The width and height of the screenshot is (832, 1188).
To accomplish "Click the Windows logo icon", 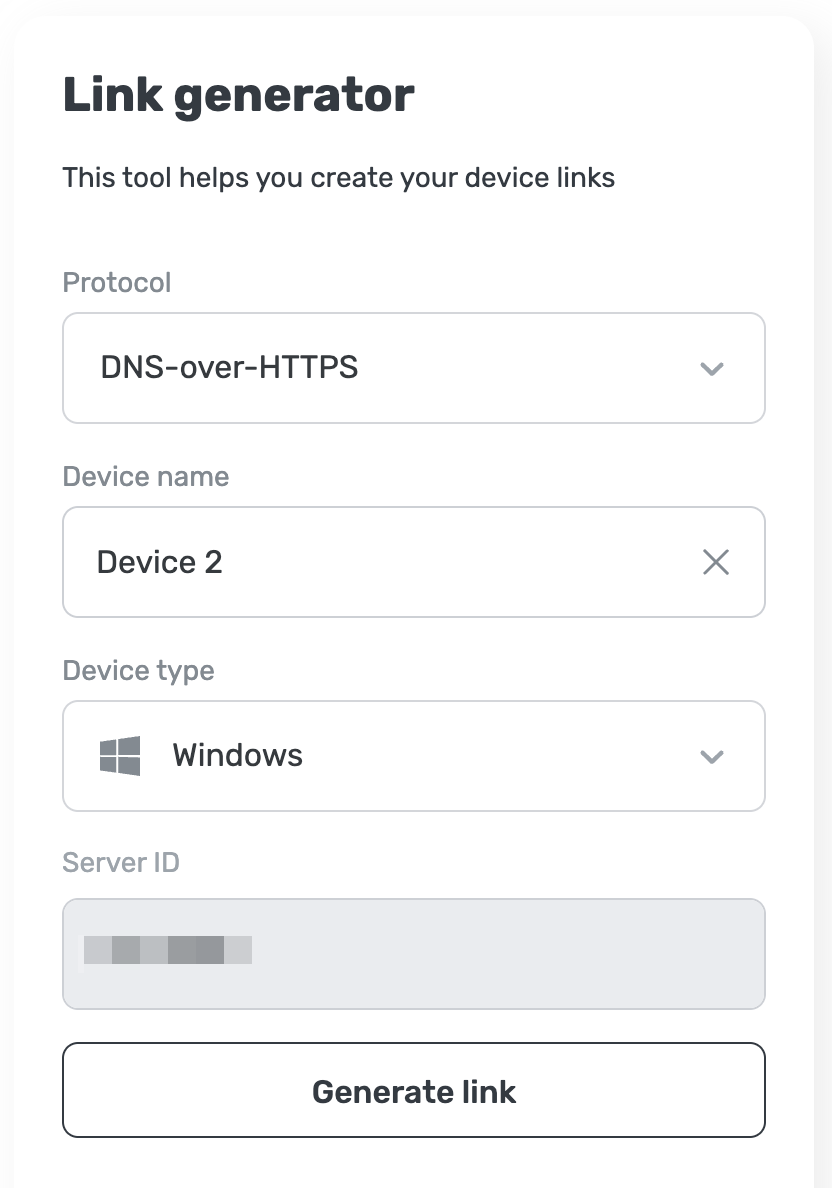I will click(x=120, y=755).
